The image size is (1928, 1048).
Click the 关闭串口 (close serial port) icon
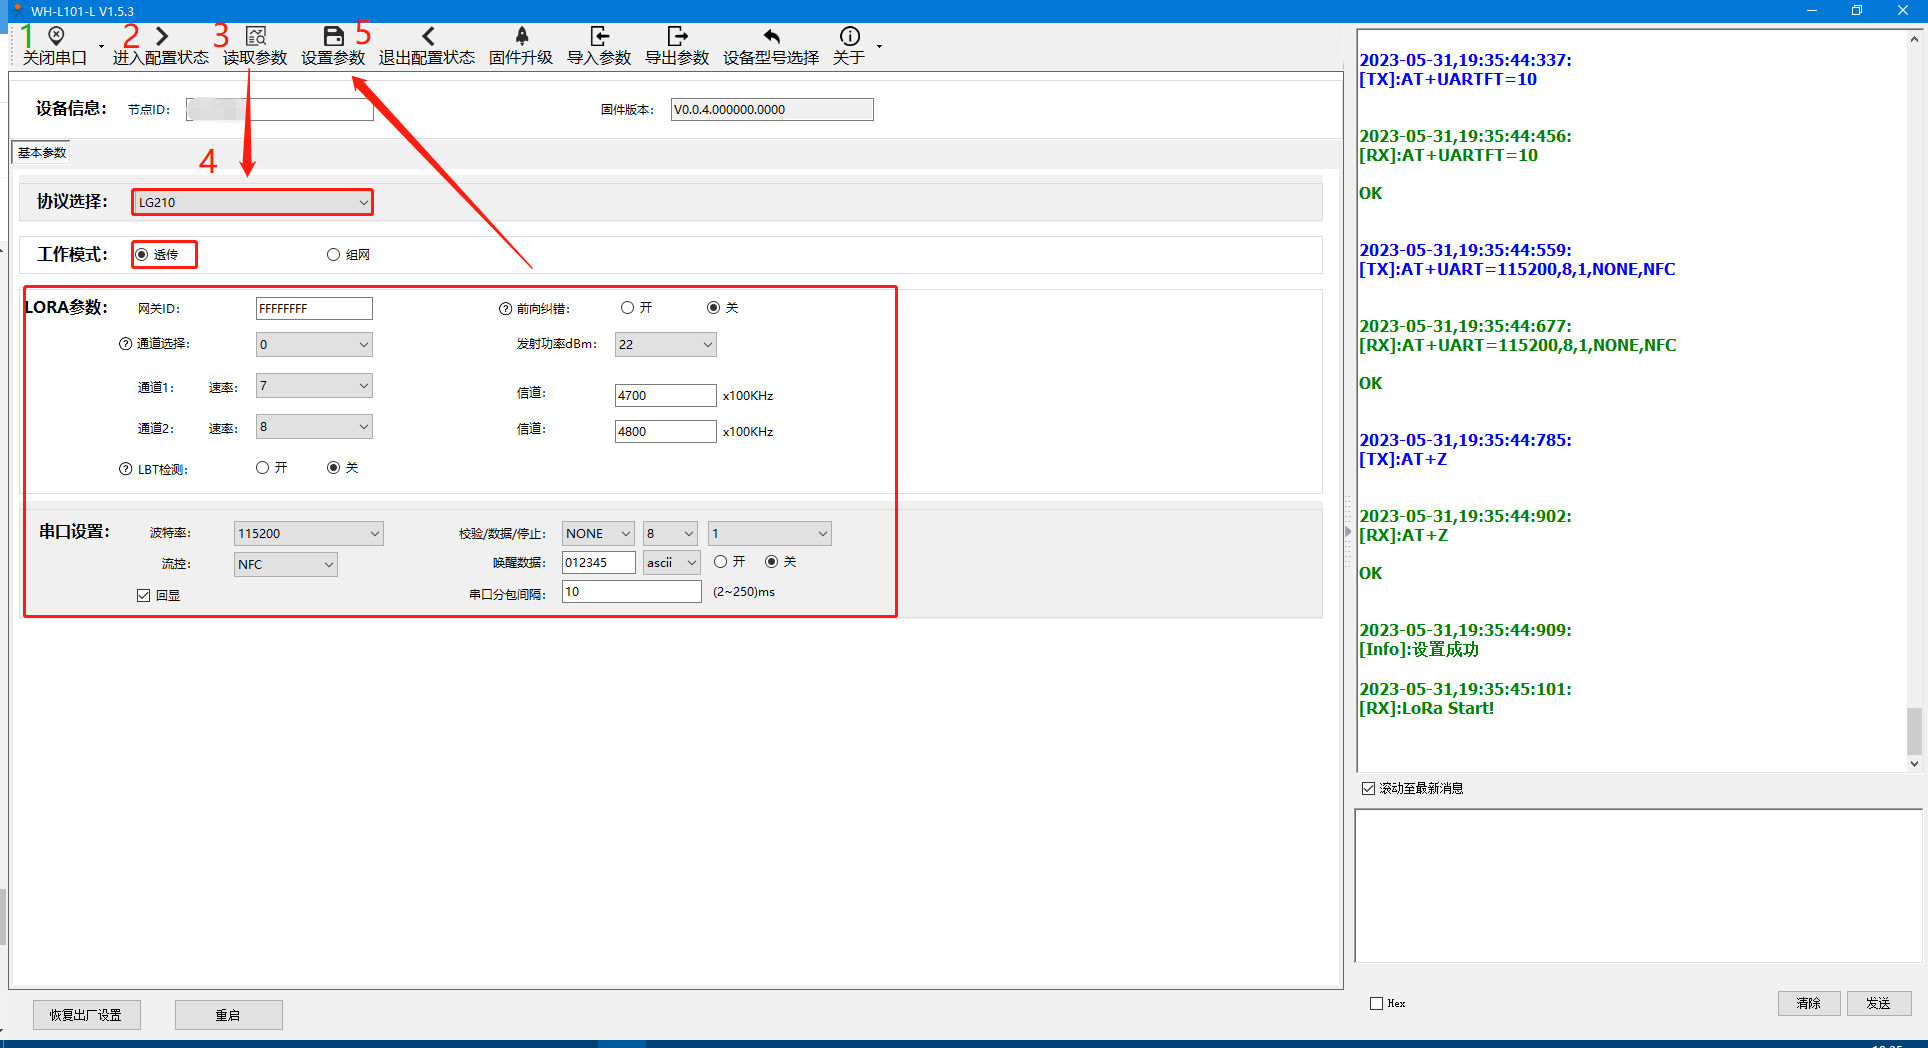pos(56,37)
